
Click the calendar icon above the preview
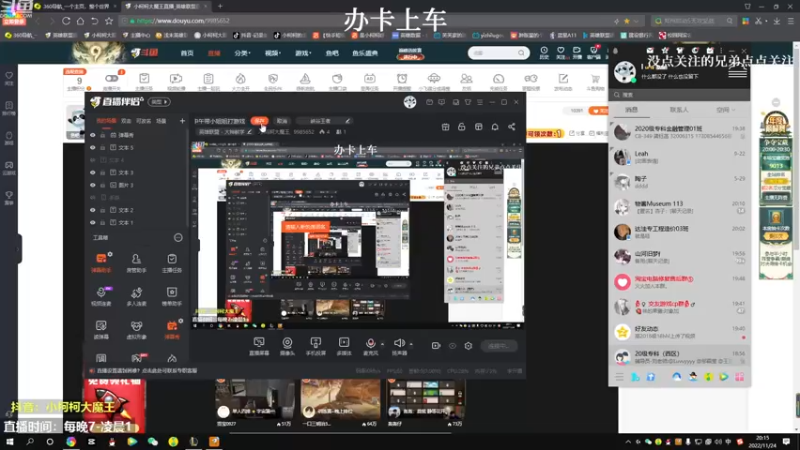pos(445,127)
